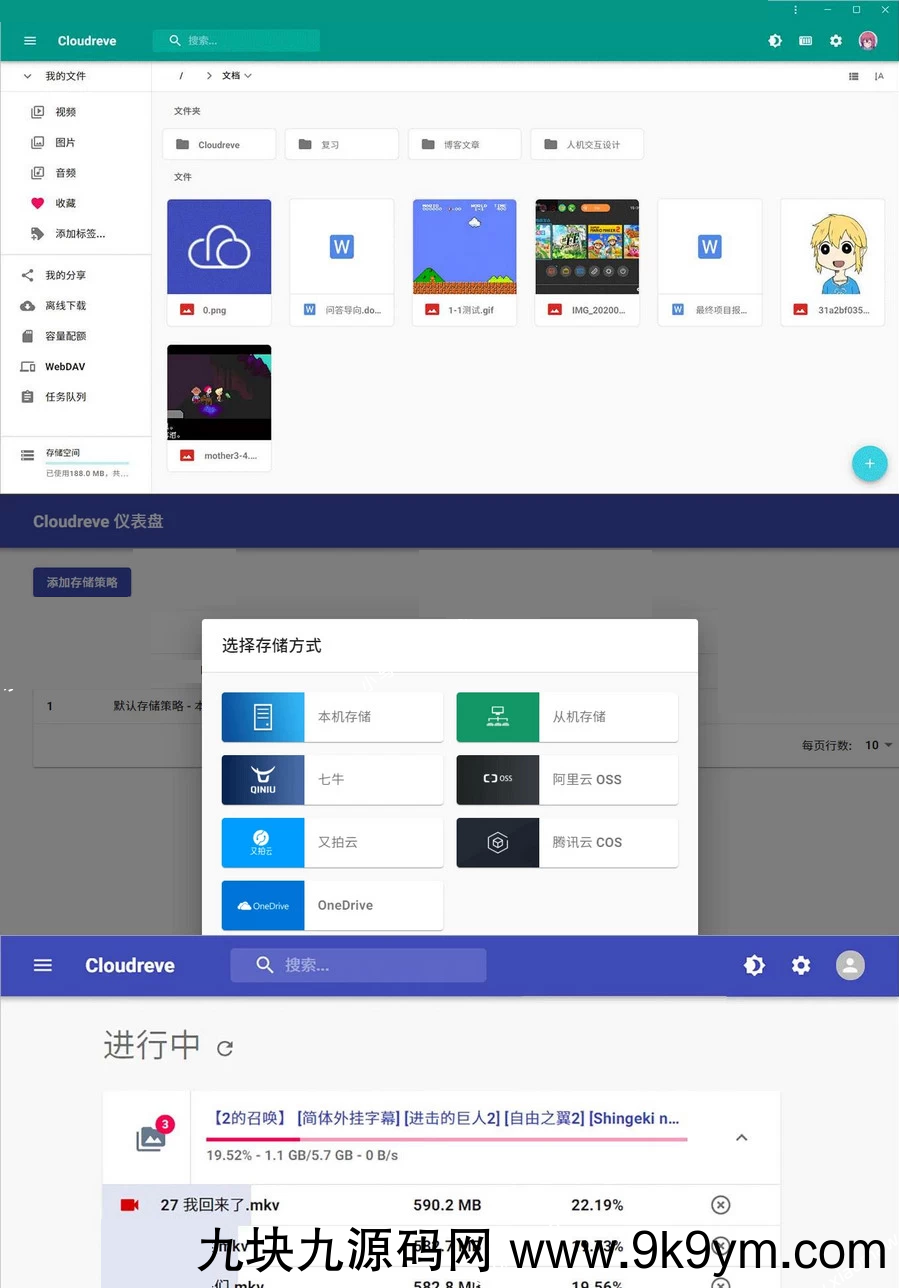Viewport: 899px width, 1288px height.
Task: Refresh the in-progress download list
Action: pyautogui.click(x=225, y=1048)
